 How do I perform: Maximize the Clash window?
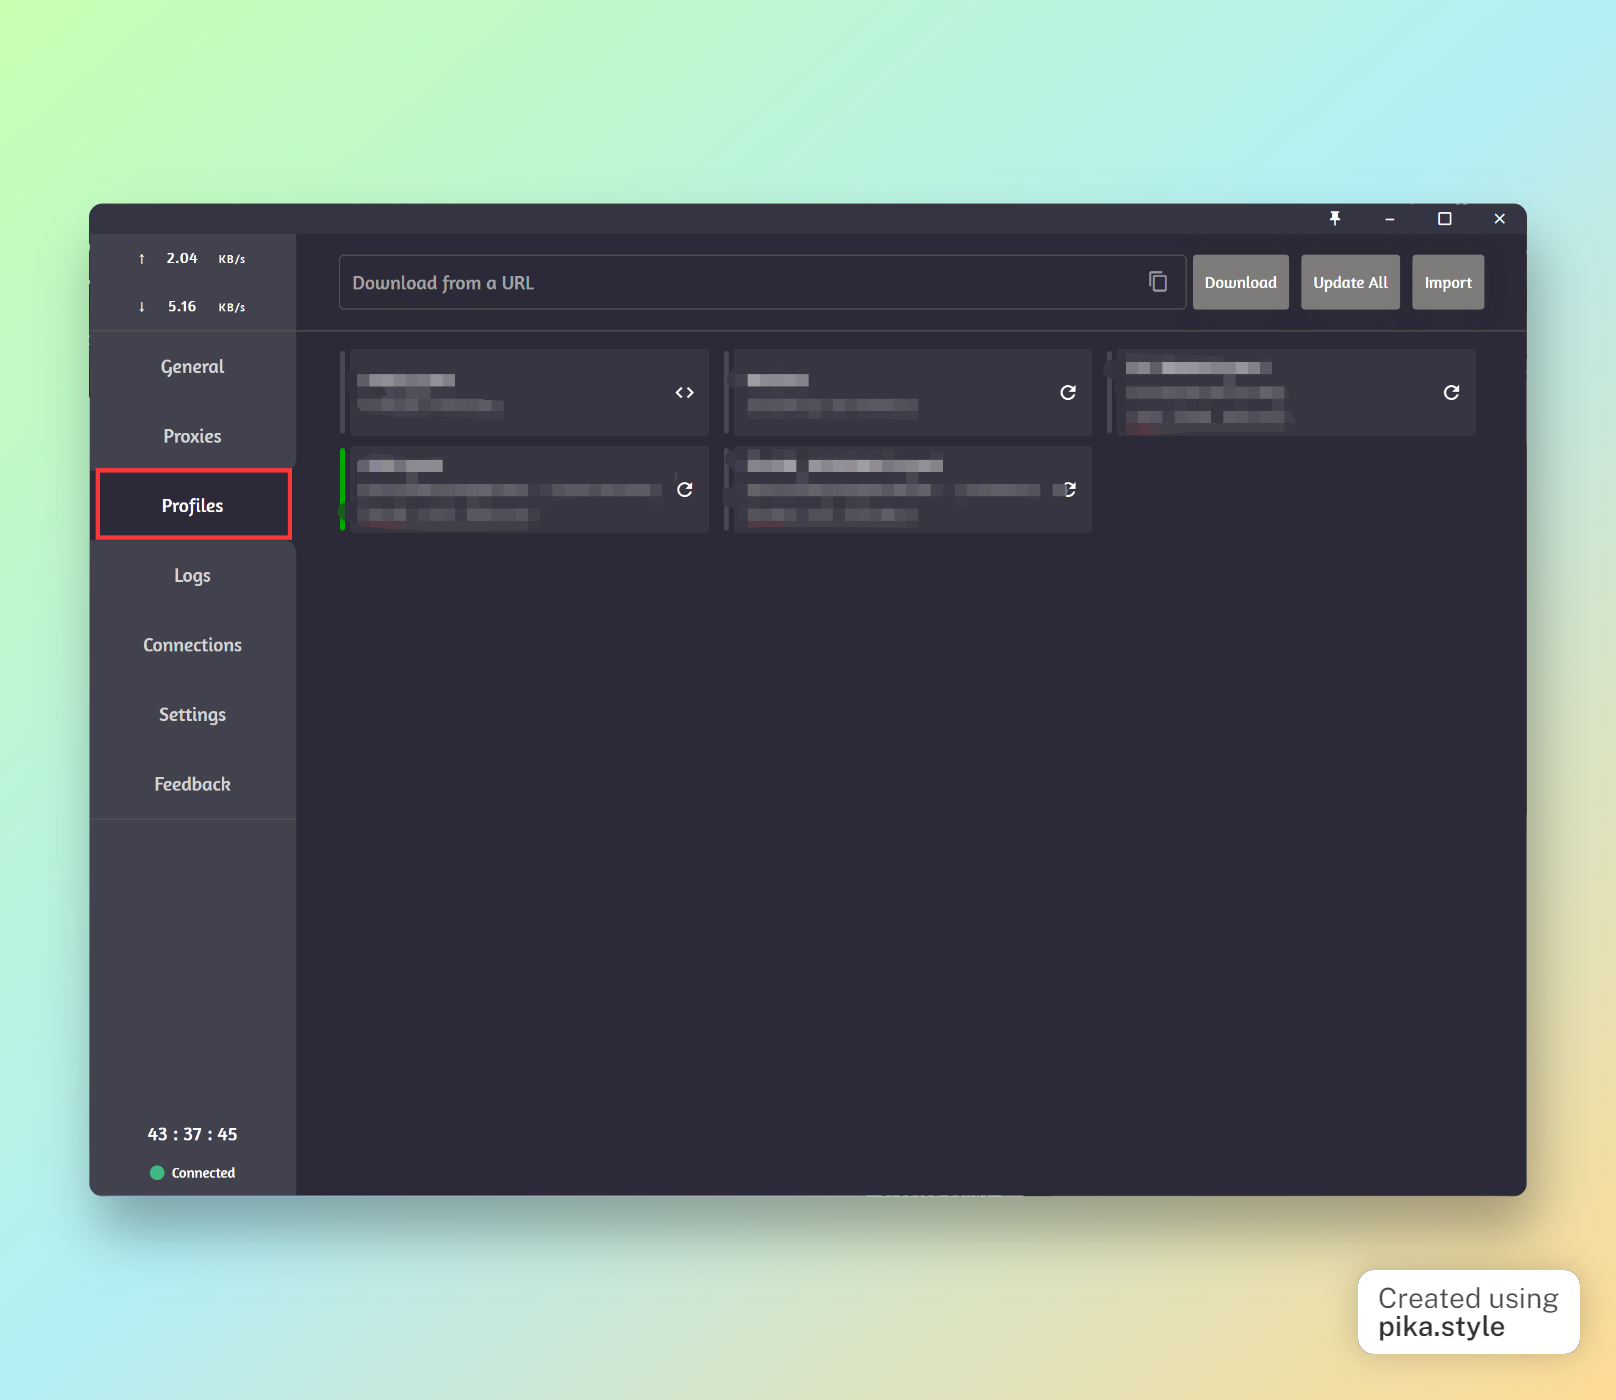1444,219
